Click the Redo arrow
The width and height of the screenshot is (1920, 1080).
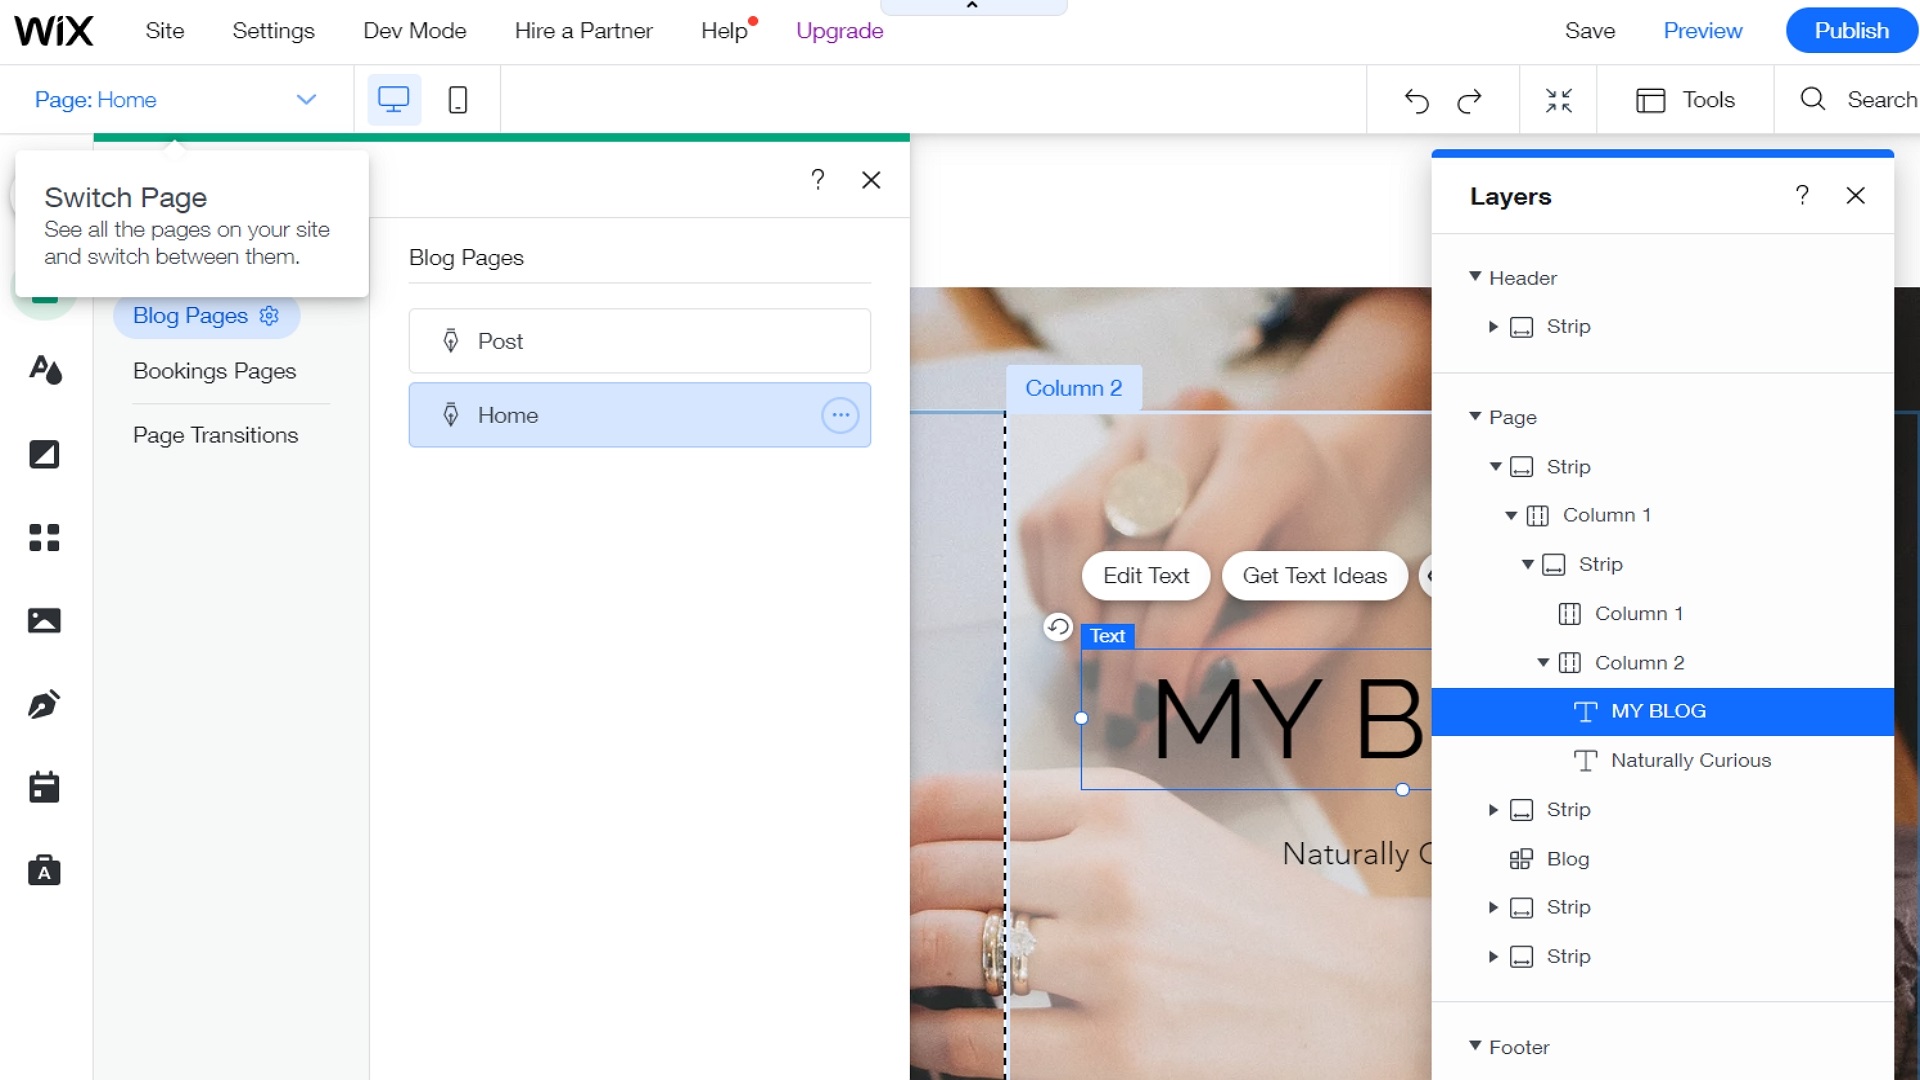point(1470,100)
